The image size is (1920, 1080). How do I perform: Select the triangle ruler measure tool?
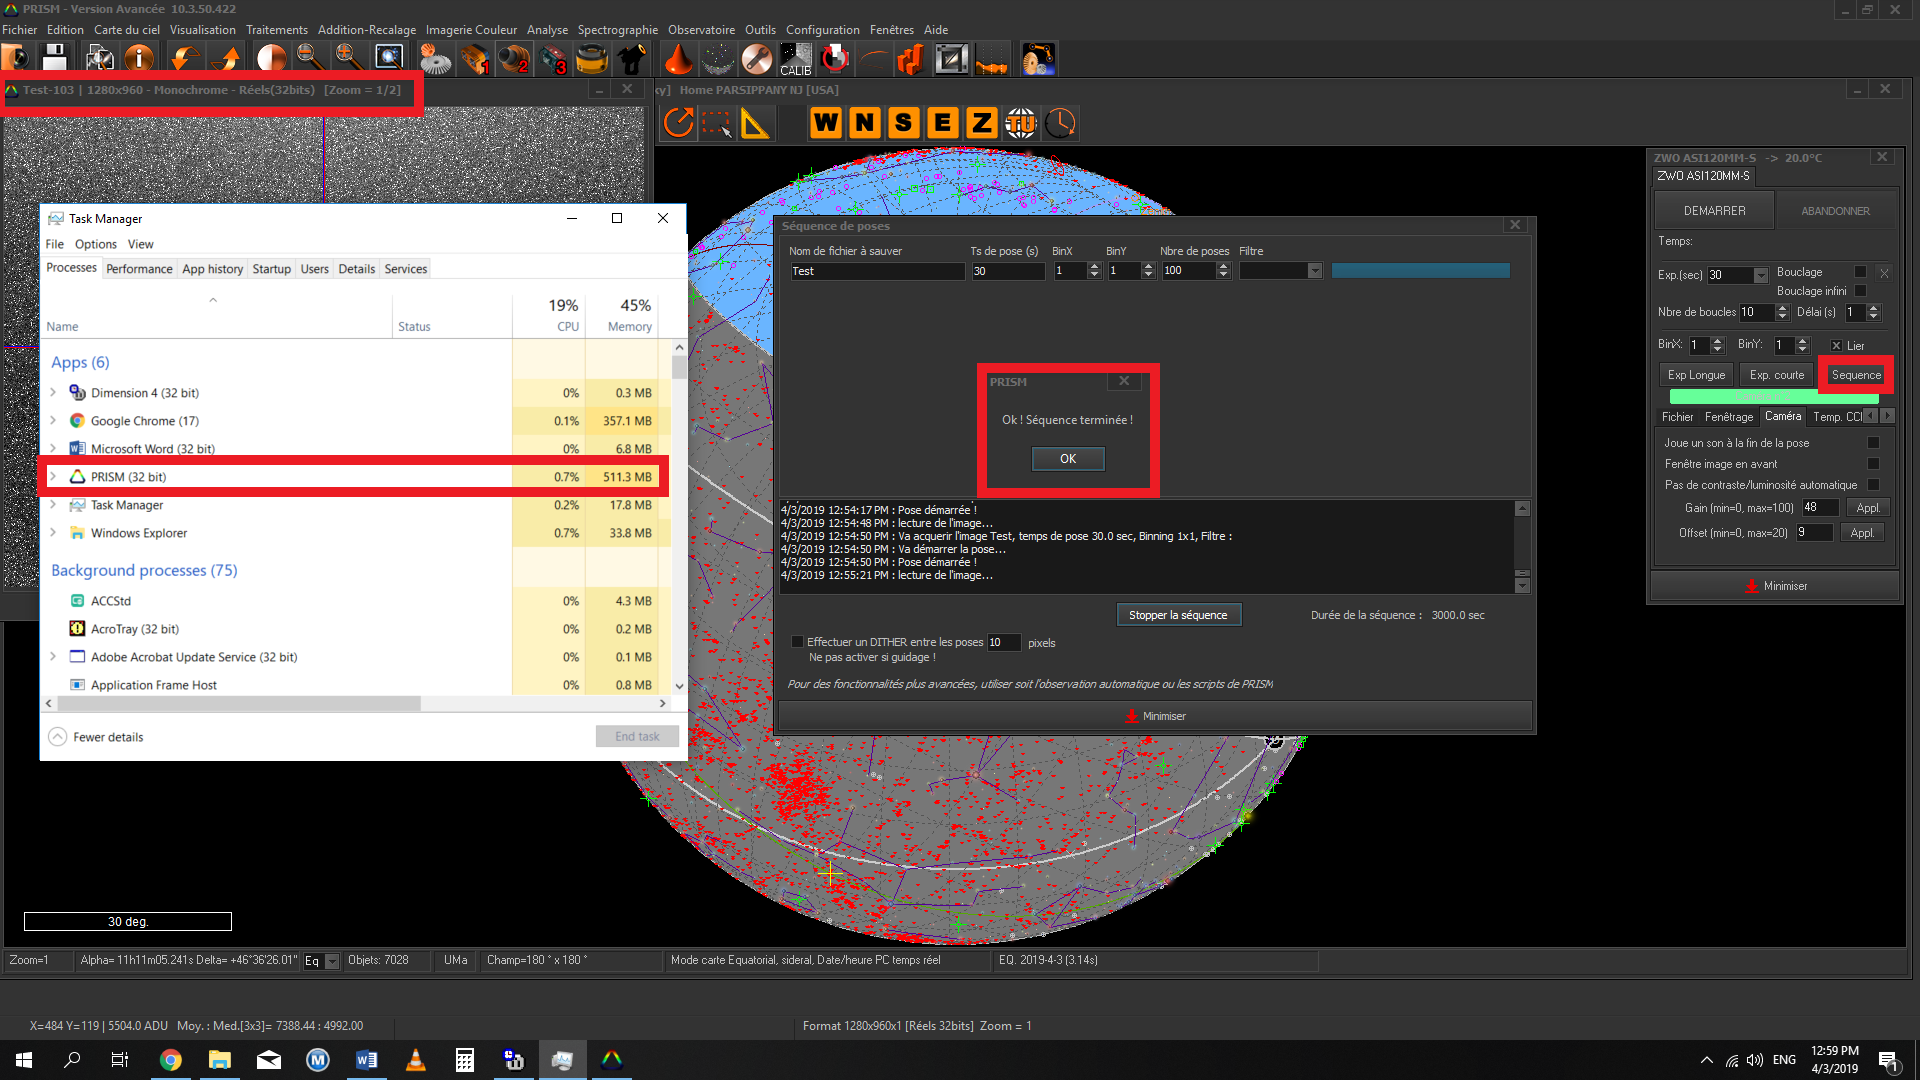click(x=755, y=123)
